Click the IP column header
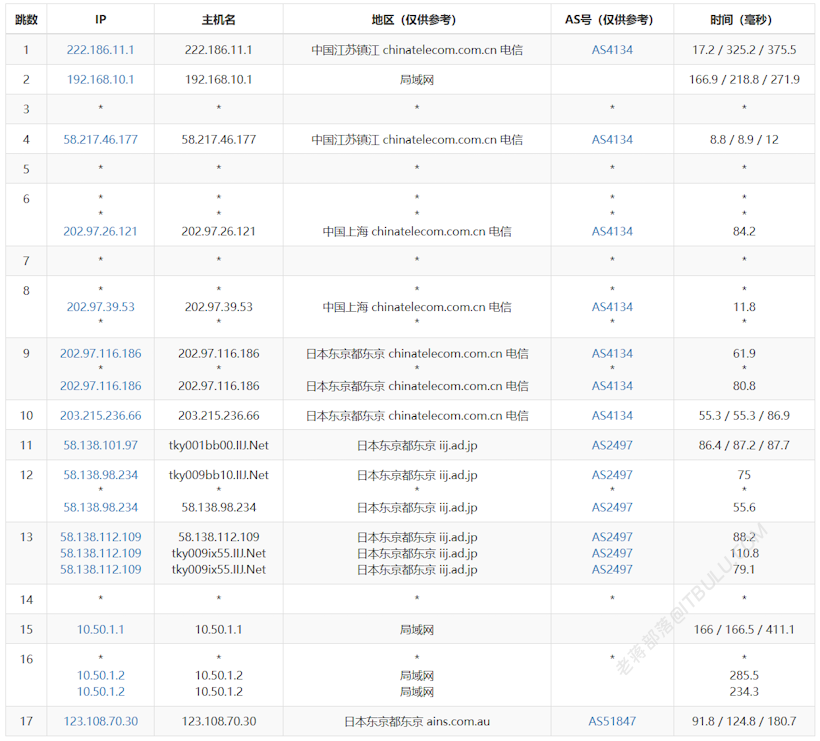Screen dimensions: 820x741 [100, 20]
